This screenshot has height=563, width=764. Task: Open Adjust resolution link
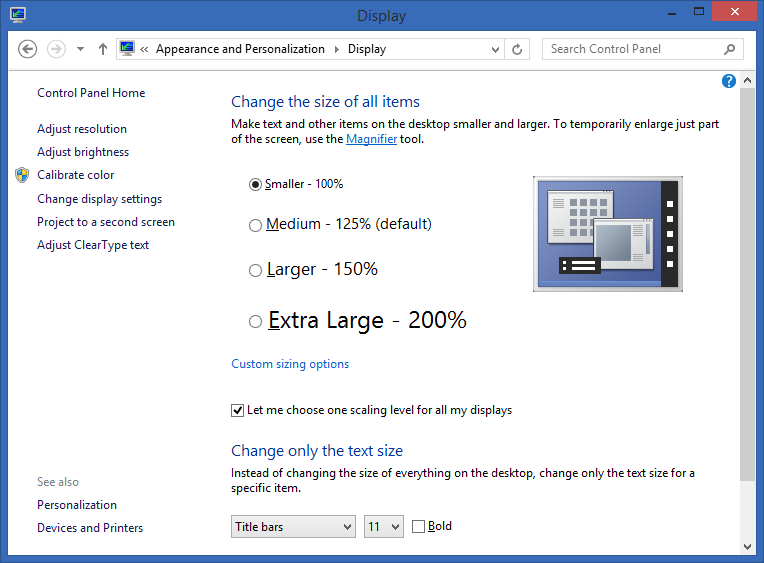click(x=82, y=129)
